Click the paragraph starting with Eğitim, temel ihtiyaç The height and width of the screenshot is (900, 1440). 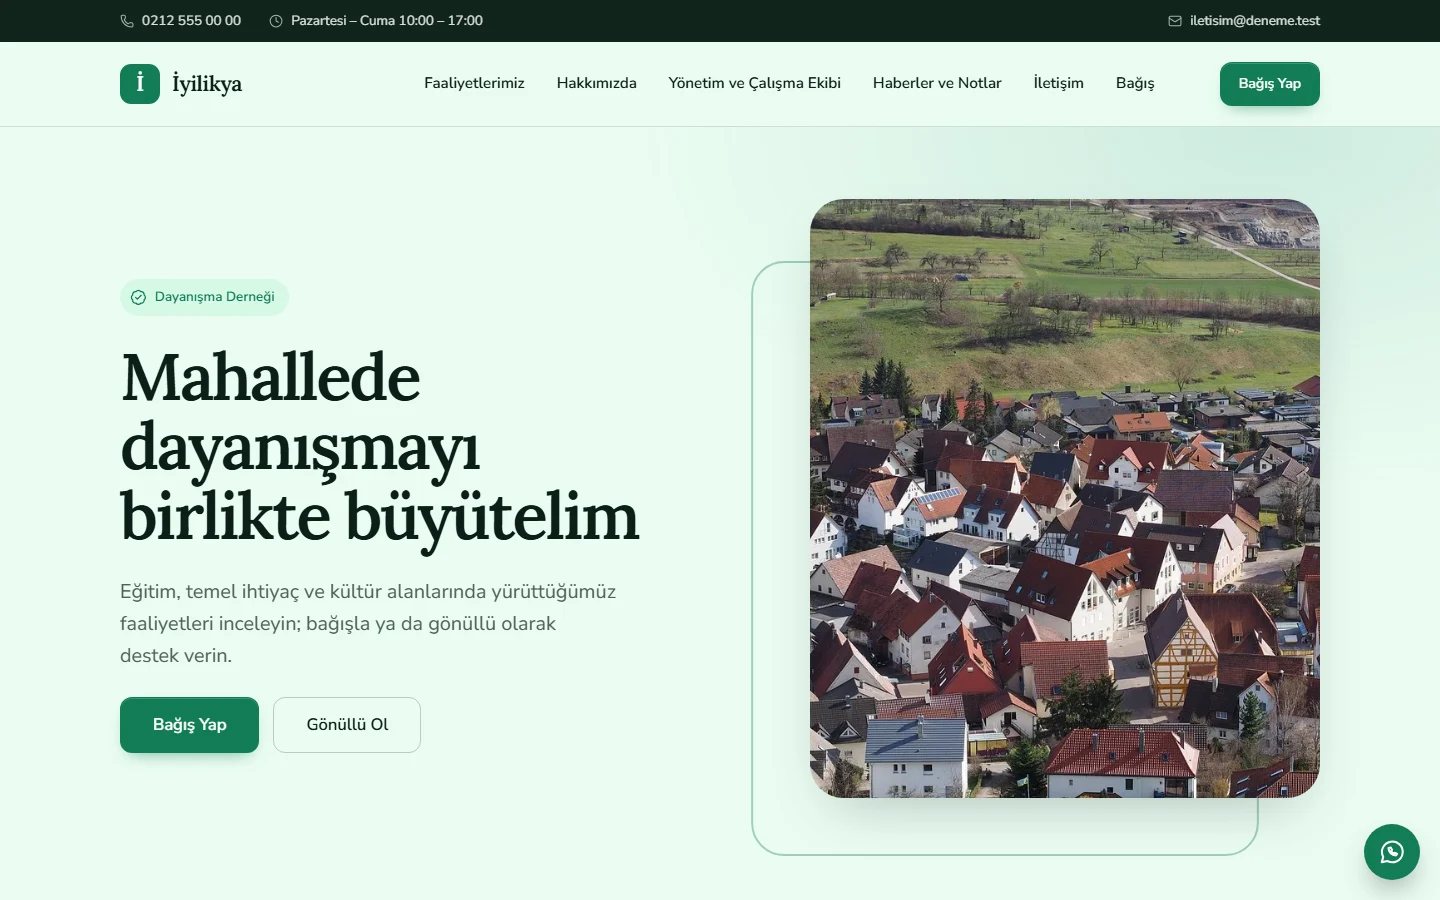point(368,623)
